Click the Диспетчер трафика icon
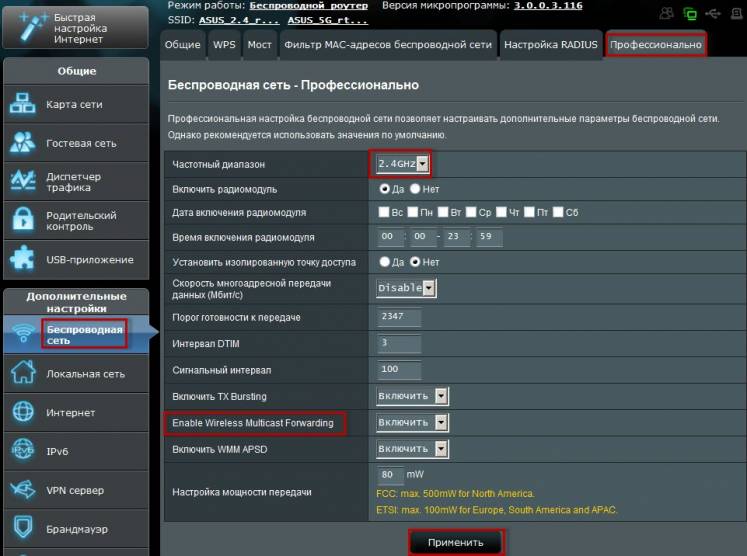The width and height of the screenshot is (747, 556). [x=22, y=181]
